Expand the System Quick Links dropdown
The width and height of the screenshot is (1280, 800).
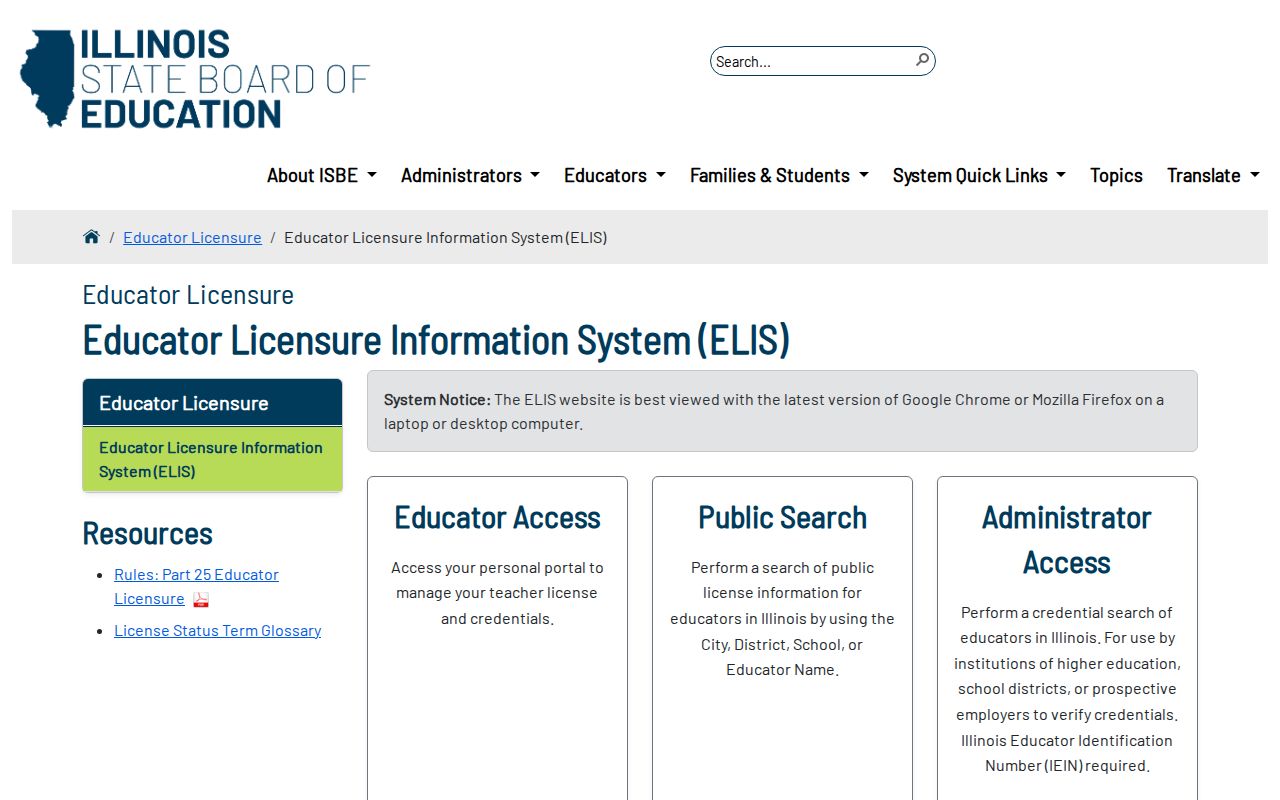click(979, 175)
